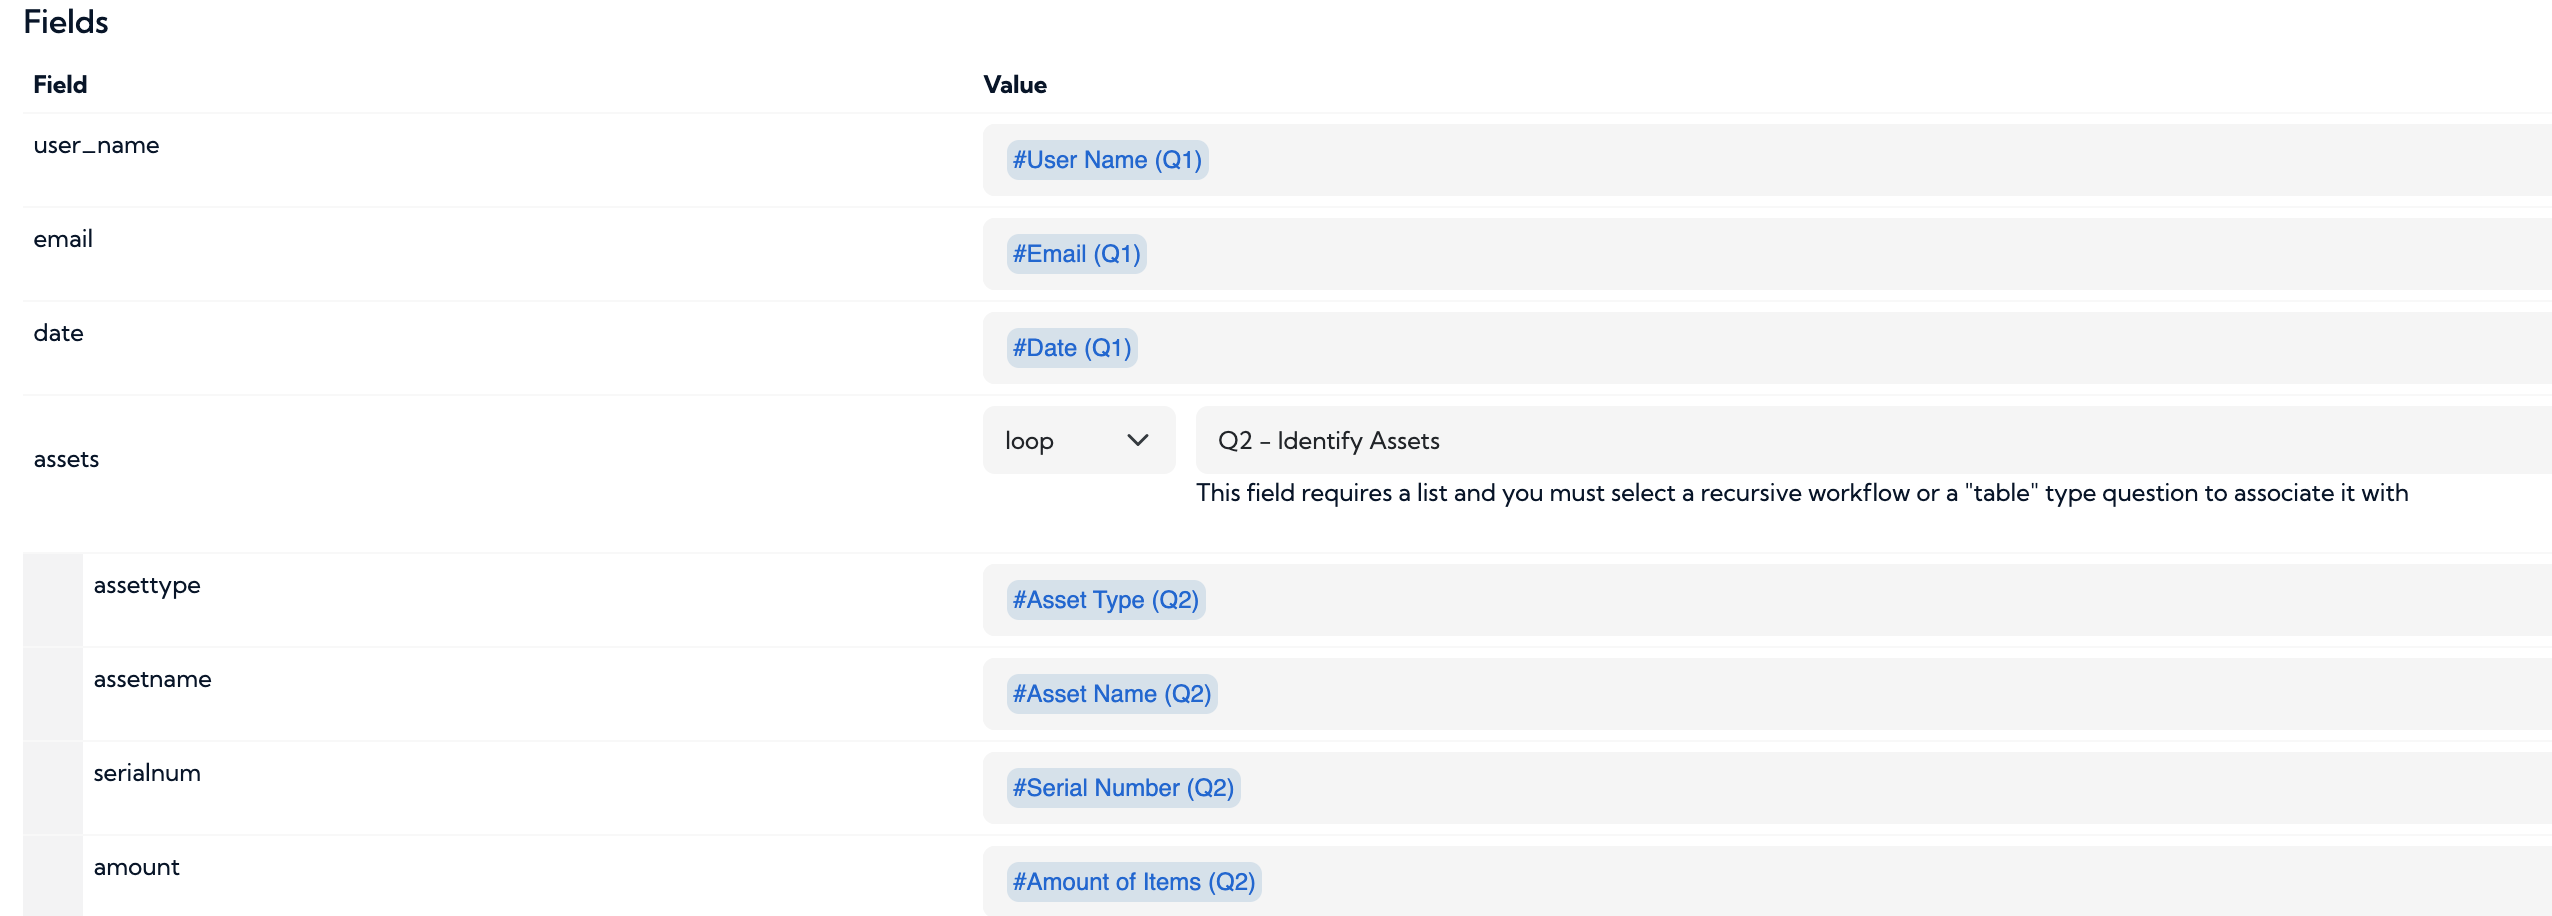
Task: Open the loop dropdown for the assets field
Action: point(1078,440)
